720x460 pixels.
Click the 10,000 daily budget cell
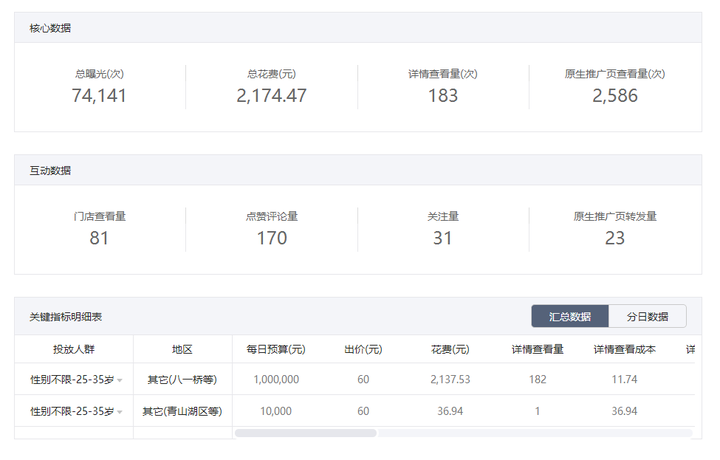(276, 411)
